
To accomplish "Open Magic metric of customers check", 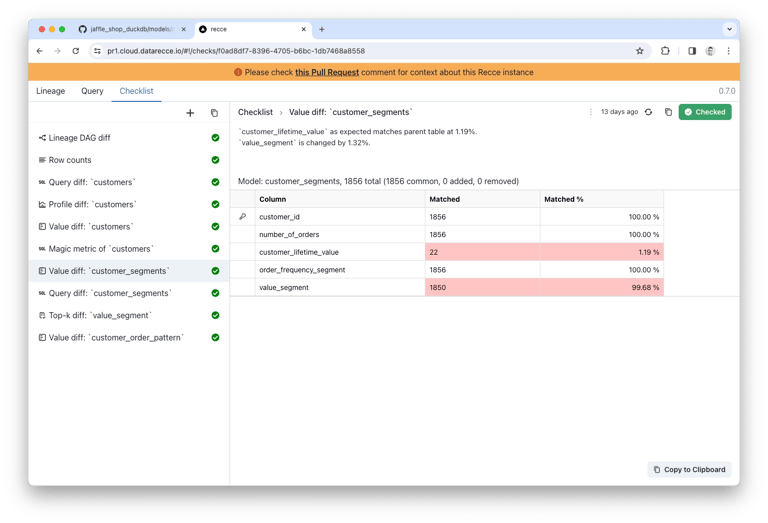I will tap(128, 249).
